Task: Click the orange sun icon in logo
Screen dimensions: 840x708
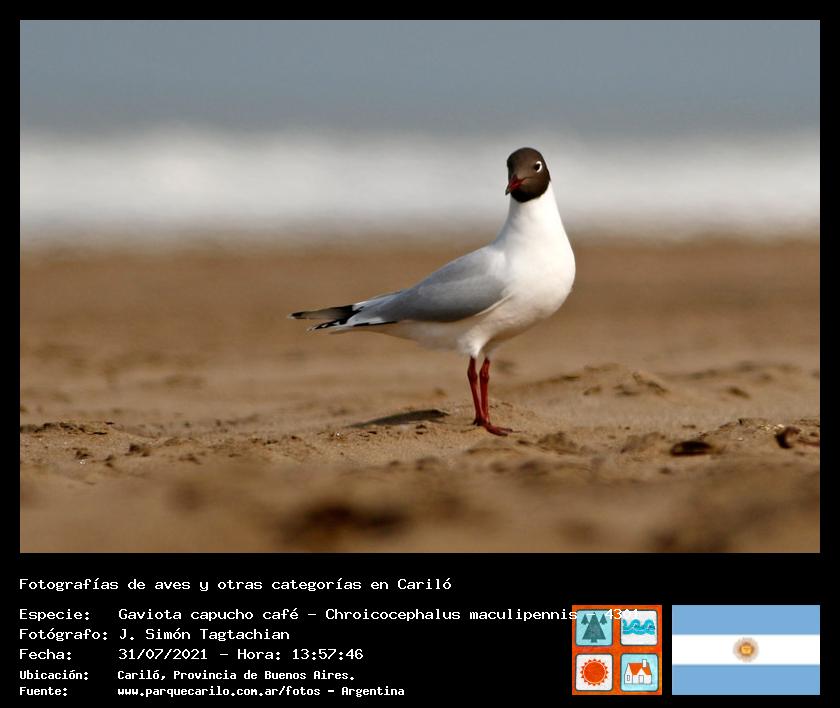Action: pos(594,671)
